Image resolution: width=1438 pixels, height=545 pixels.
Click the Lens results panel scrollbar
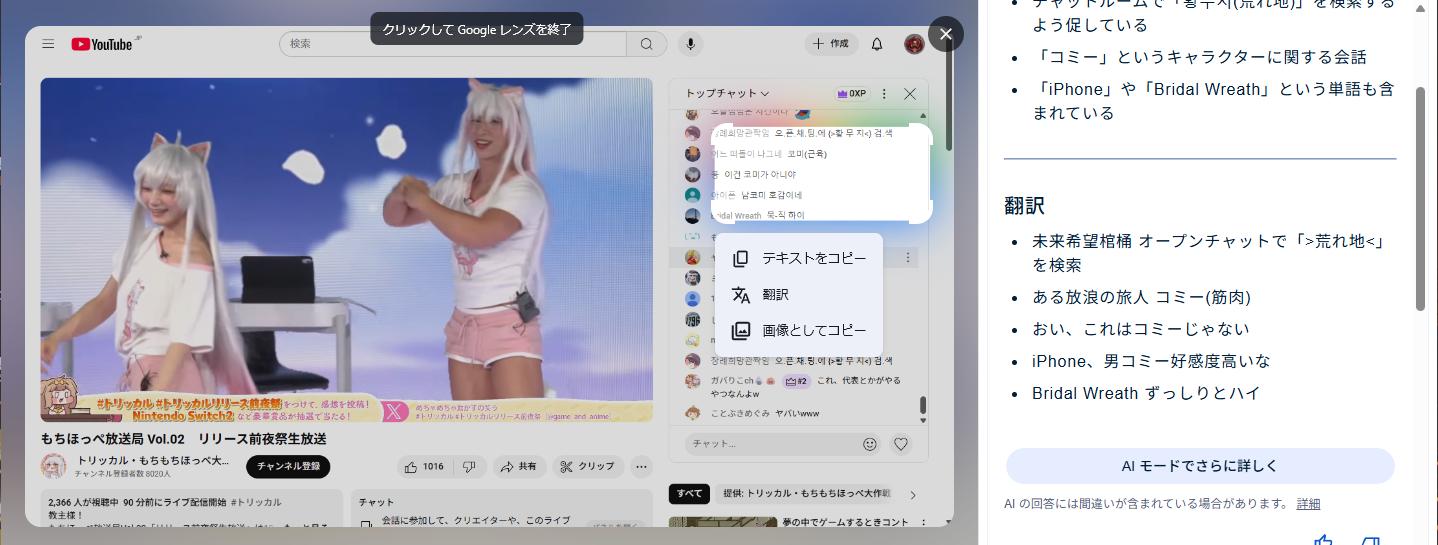(1420, 200)
